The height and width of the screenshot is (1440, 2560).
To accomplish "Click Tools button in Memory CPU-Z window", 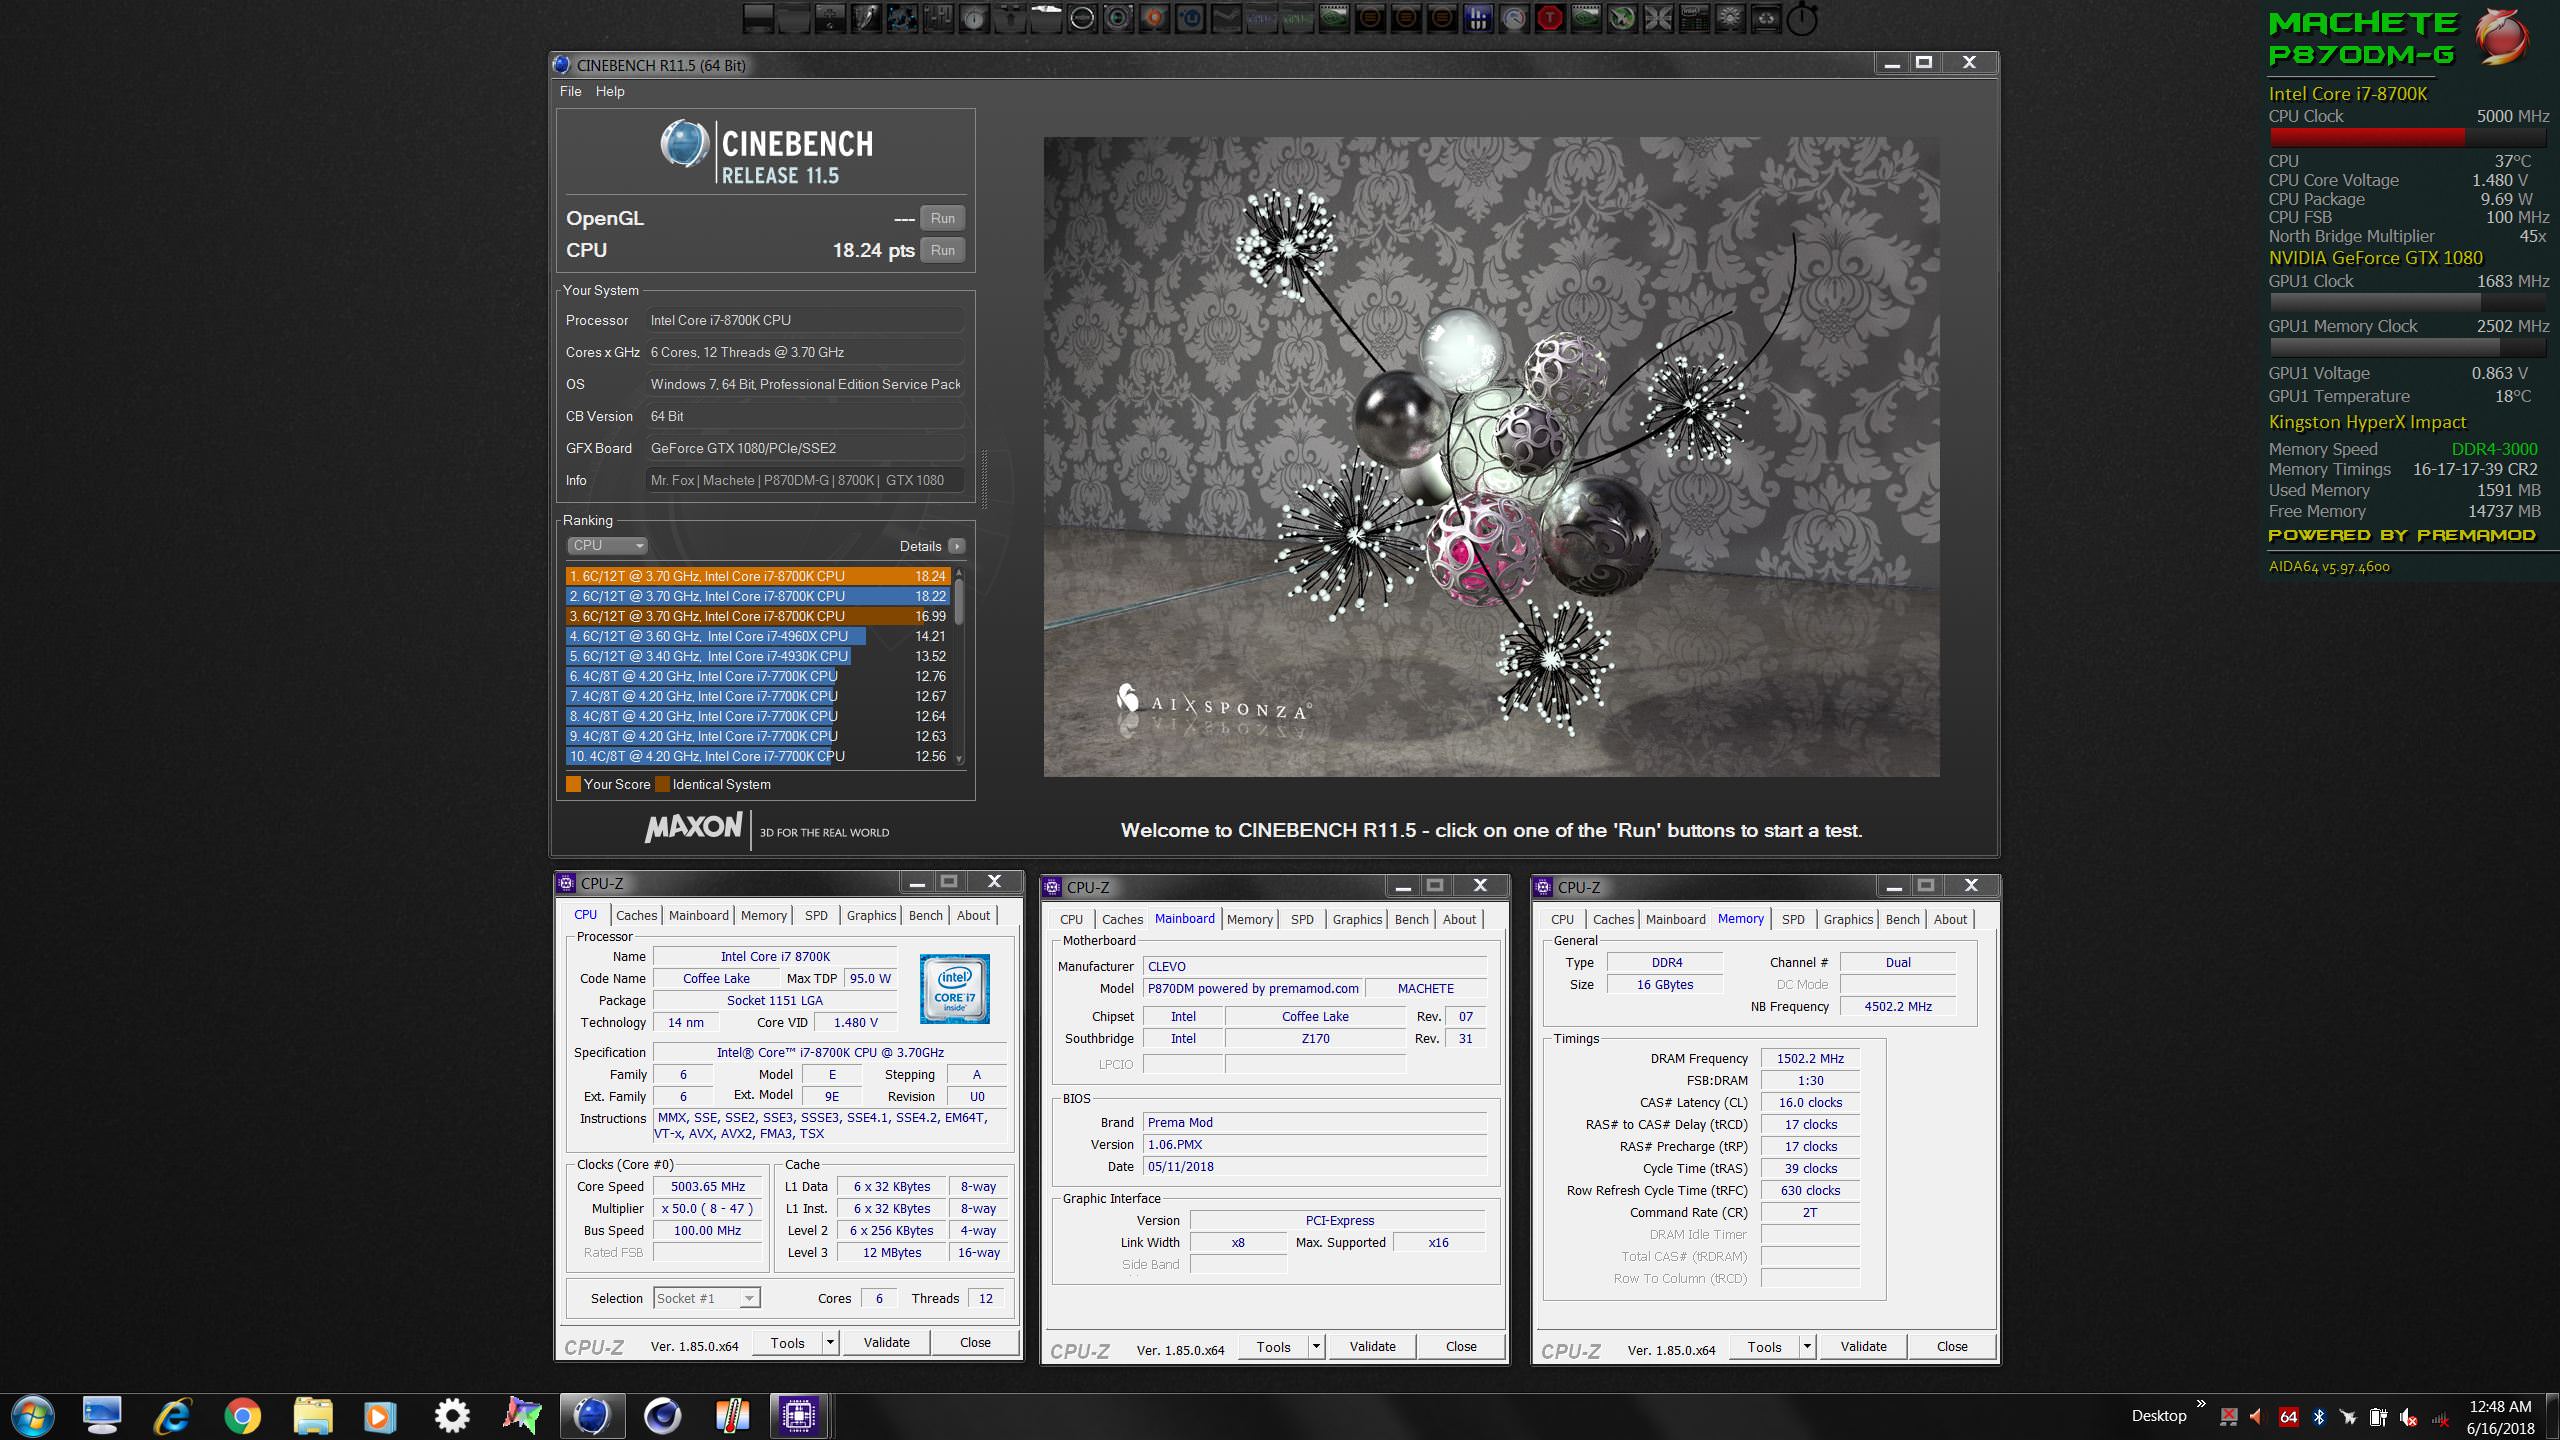I will (x=1764, y=1347).
